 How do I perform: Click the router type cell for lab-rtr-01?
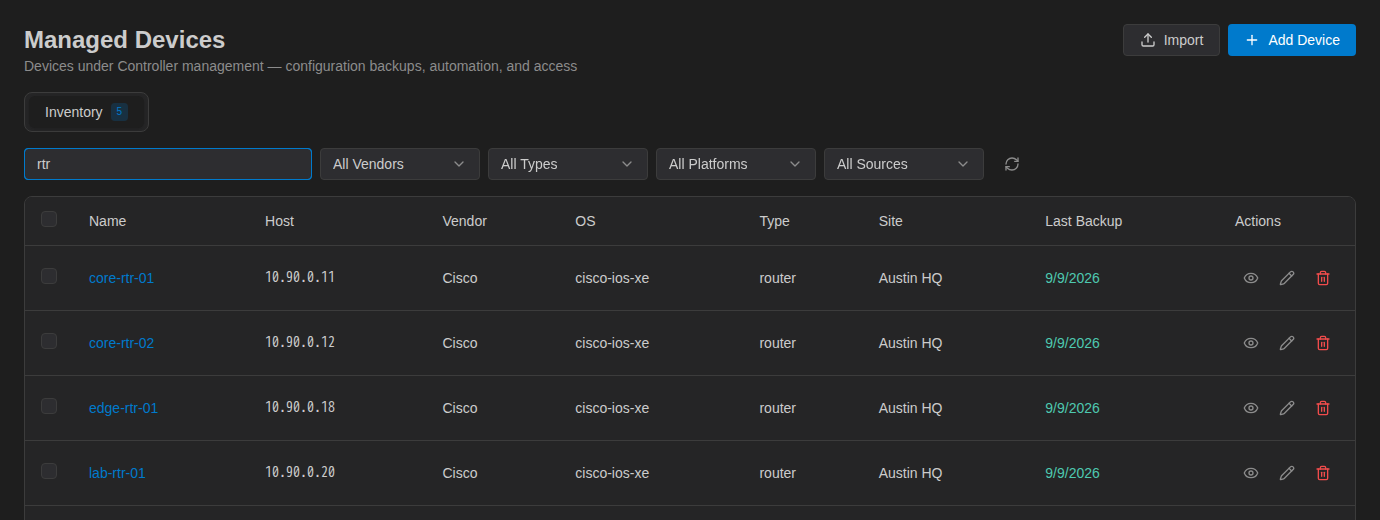[777, 473]
